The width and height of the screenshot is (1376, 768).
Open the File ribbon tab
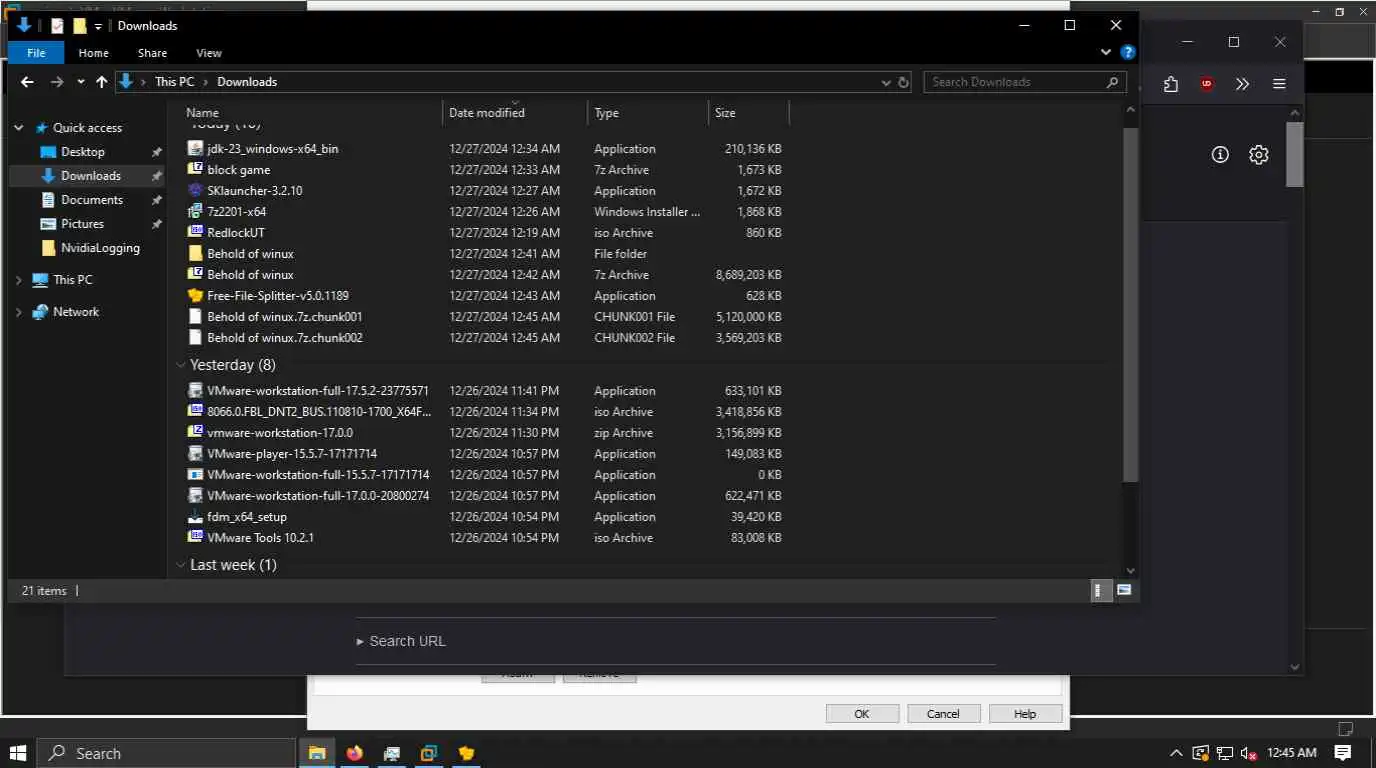tap(36, 53)
